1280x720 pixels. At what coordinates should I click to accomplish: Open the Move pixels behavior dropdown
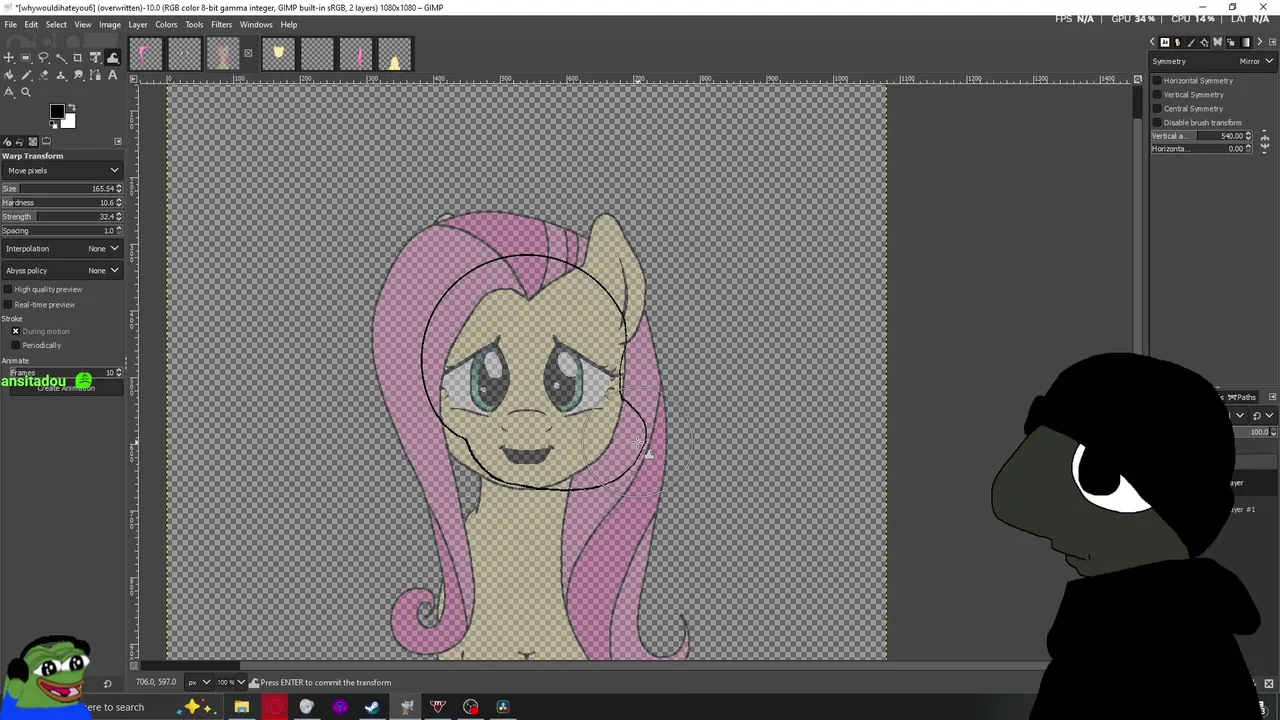click(62, 170)
